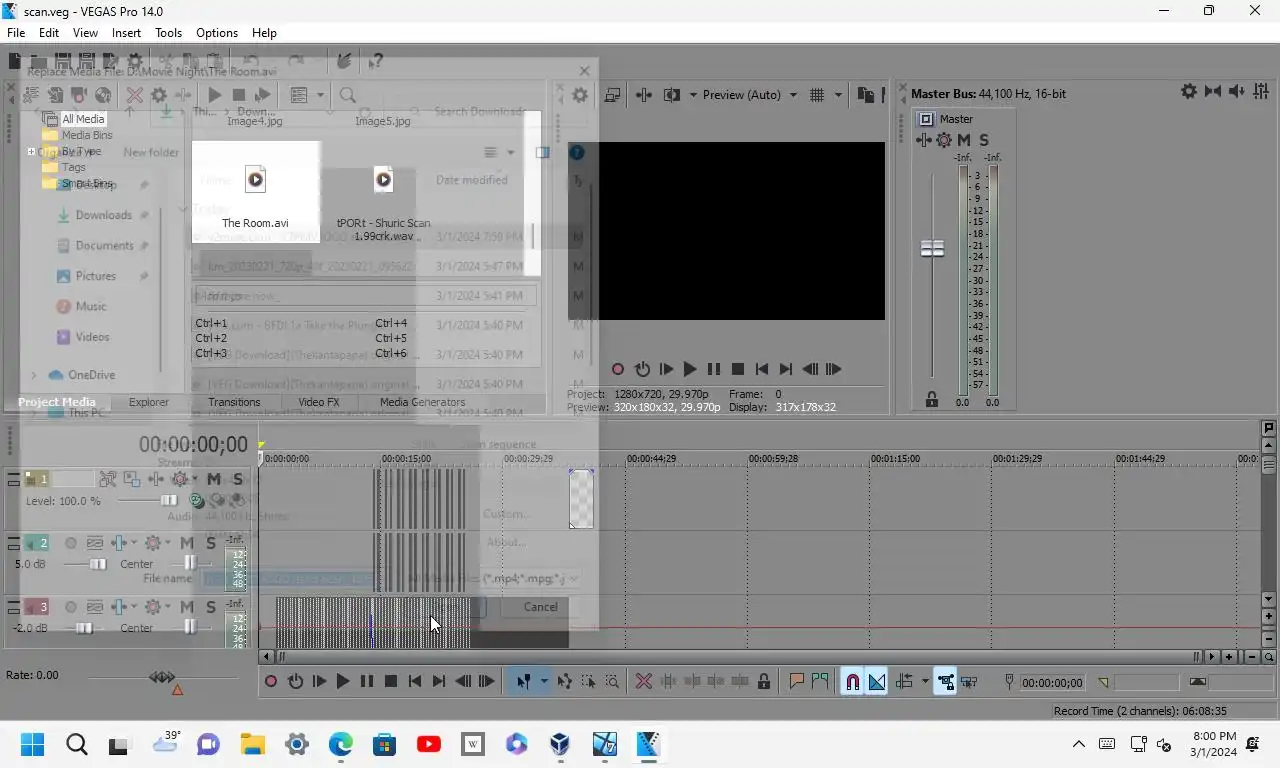
Task: Open Video Output FX in preview toolbar
Action: (644, 95)
